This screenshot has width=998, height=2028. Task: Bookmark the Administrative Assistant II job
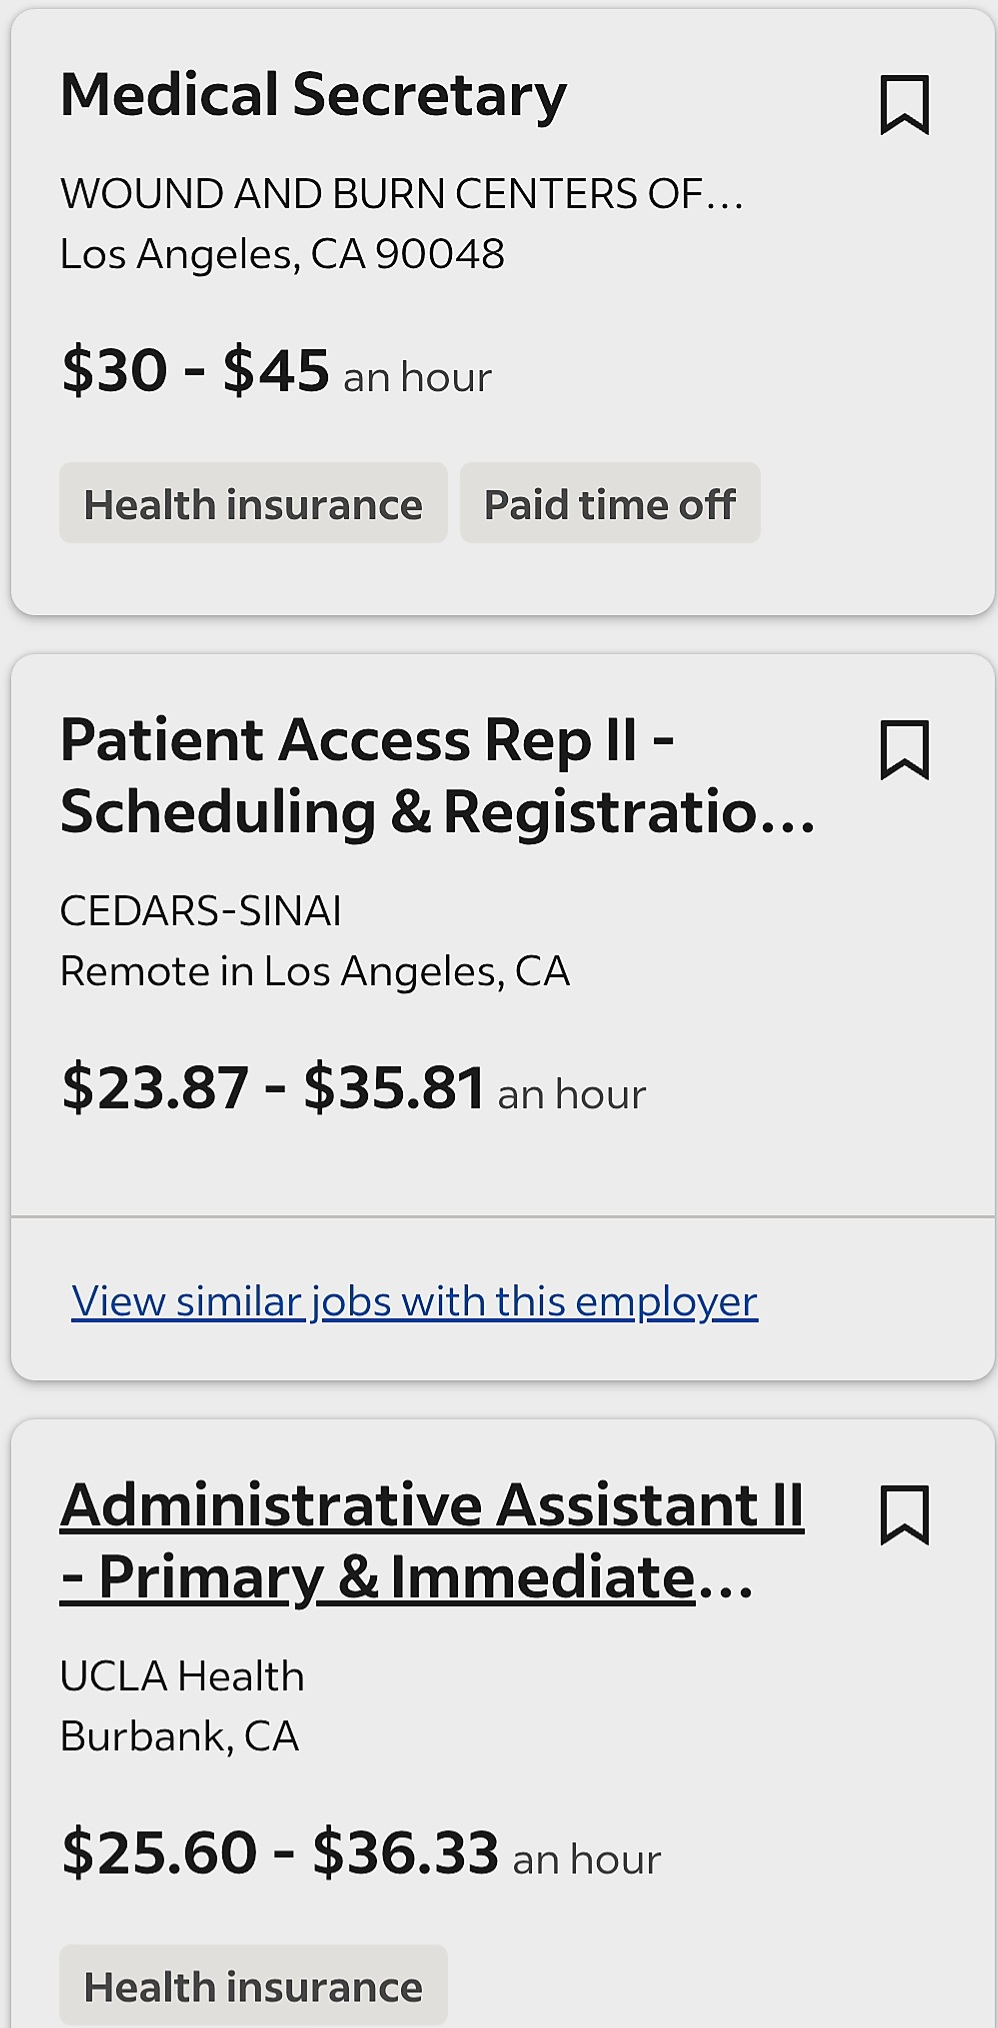[904, 1514]
